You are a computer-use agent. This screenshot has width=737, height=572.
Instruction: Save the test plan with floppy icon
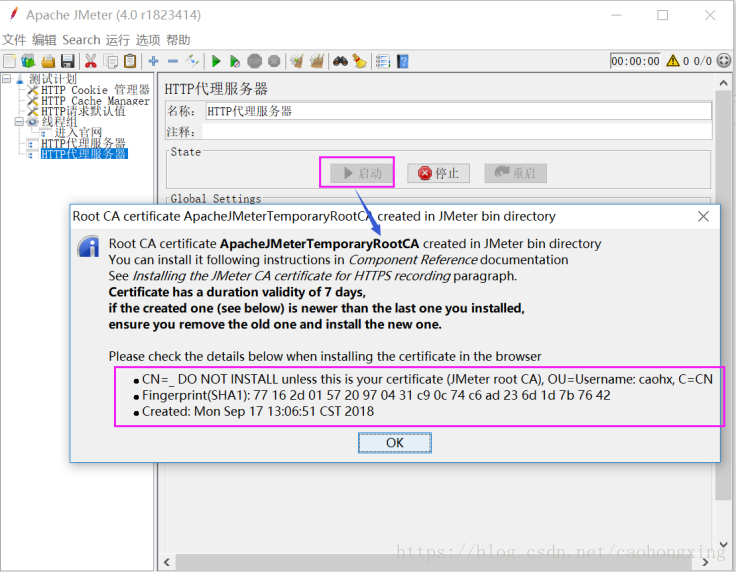[68, 61]
